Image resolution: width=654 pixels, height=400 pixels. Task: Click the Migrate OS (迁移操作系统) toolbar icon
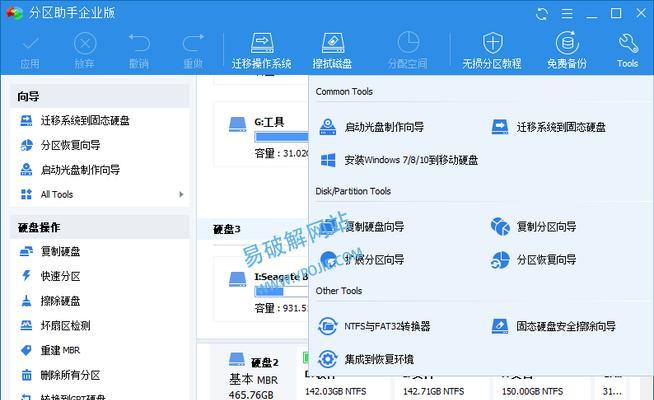(262, 43)
